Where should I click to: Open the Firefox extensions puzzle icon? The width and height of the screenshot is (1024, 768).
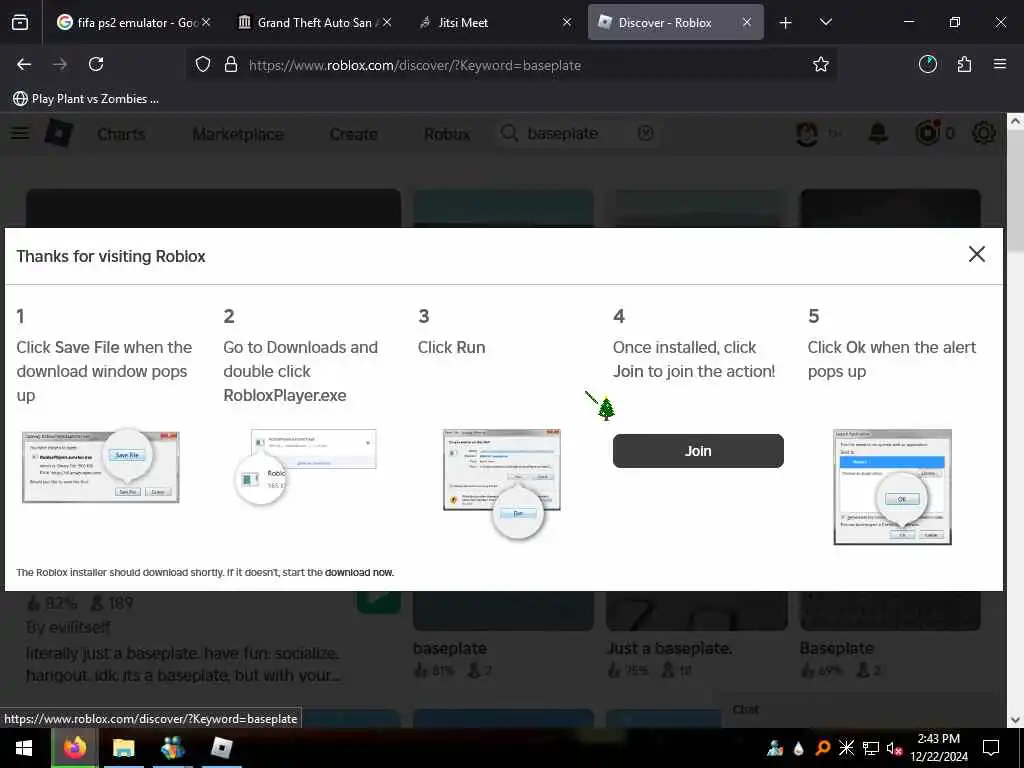tap(964, 64)
